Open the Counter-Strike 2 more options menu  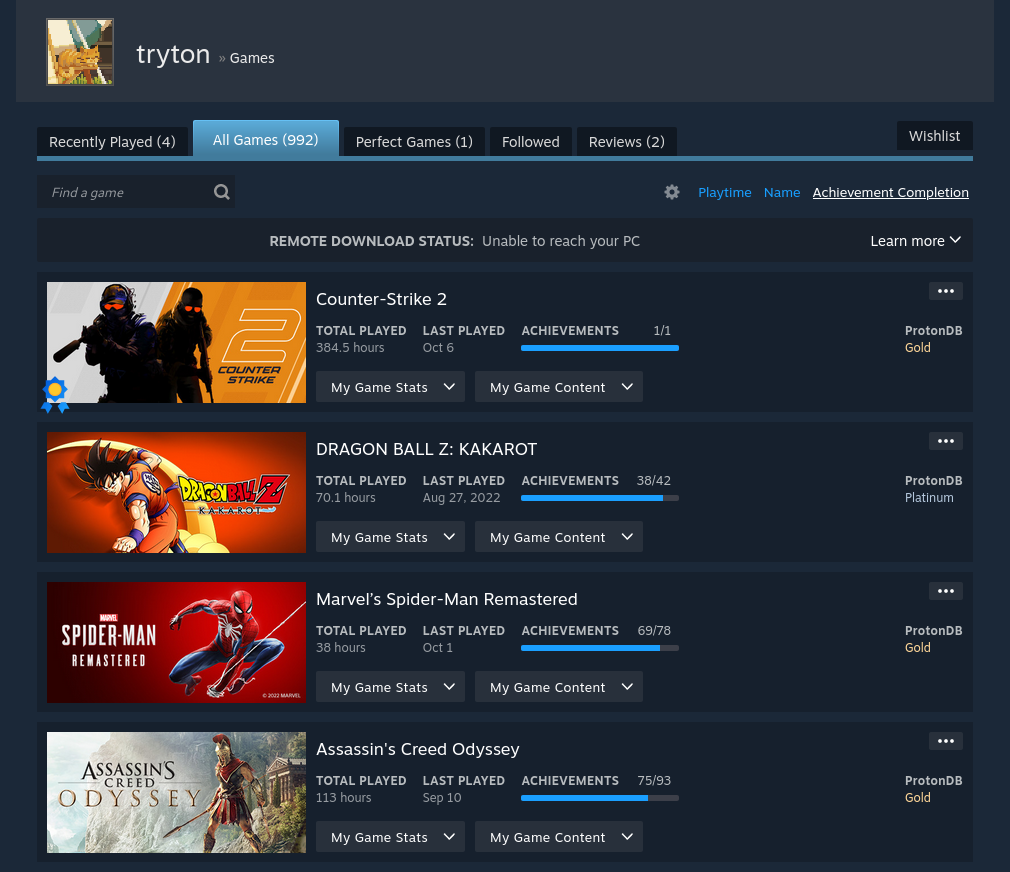[x=946, y=291]
